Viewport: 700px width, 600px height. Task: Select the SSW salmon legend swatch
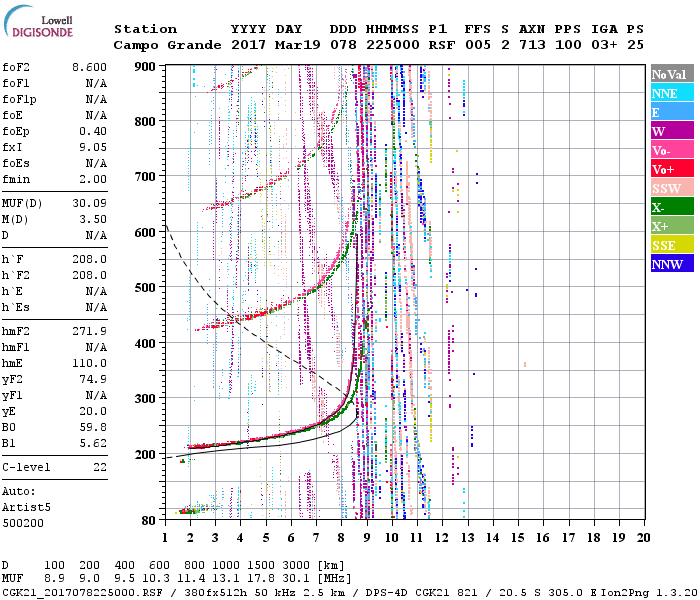click(x=672, y=188)
